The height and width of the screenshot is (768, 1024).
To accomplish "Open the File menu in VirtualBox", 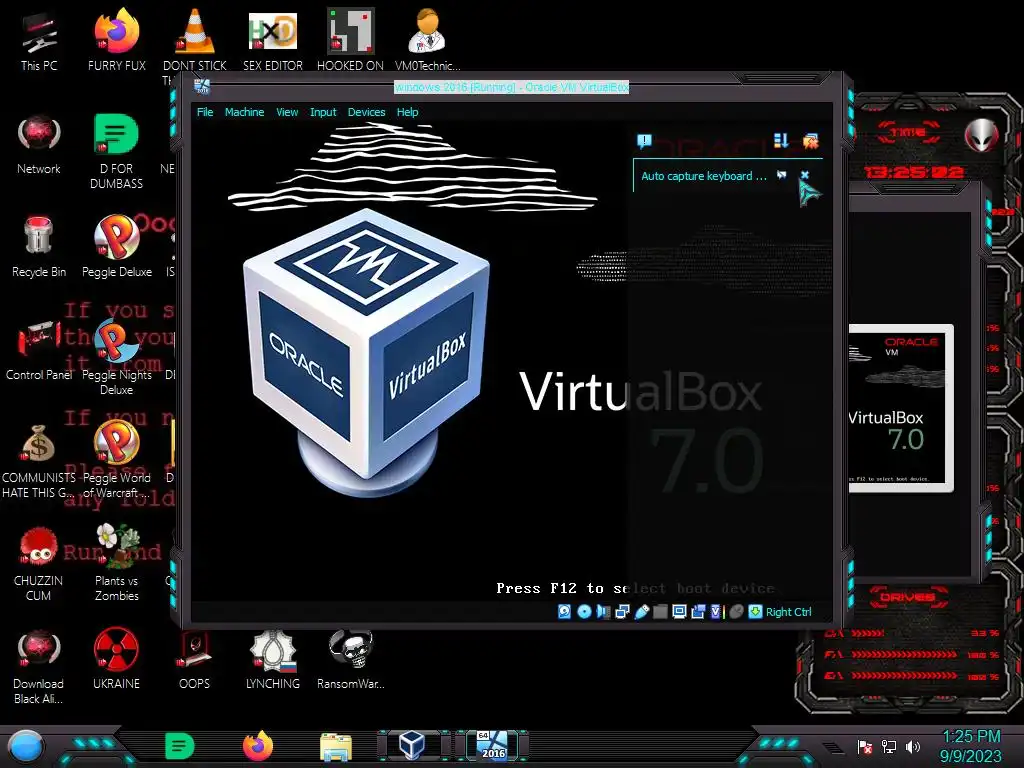I will click(x=205, y=112).
